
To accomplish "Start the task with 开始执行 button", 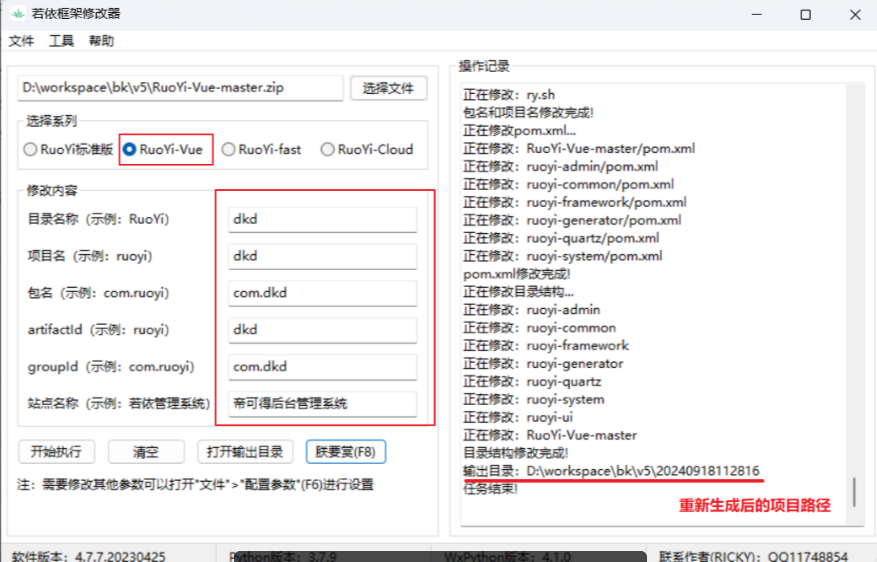I will pos(56,452).
